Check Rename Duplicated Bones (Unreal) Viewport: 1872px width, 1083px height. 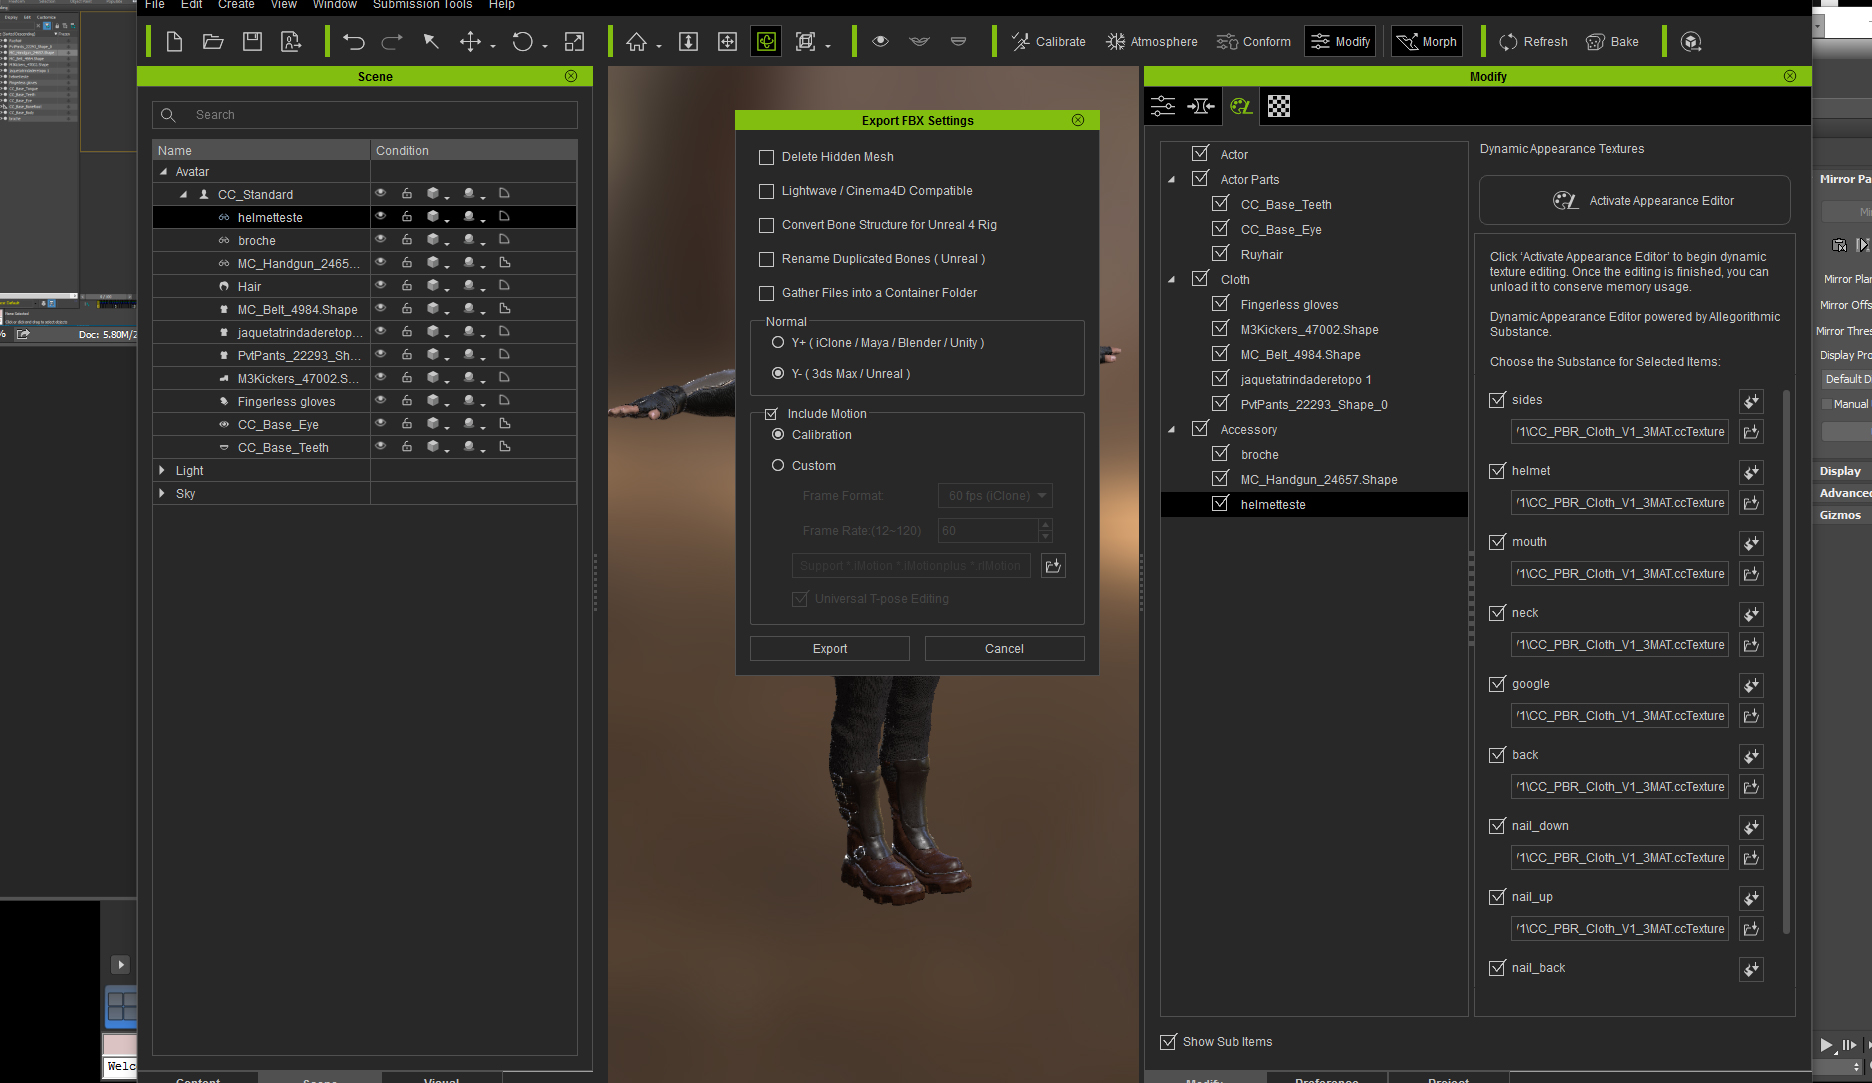[767, 259]
